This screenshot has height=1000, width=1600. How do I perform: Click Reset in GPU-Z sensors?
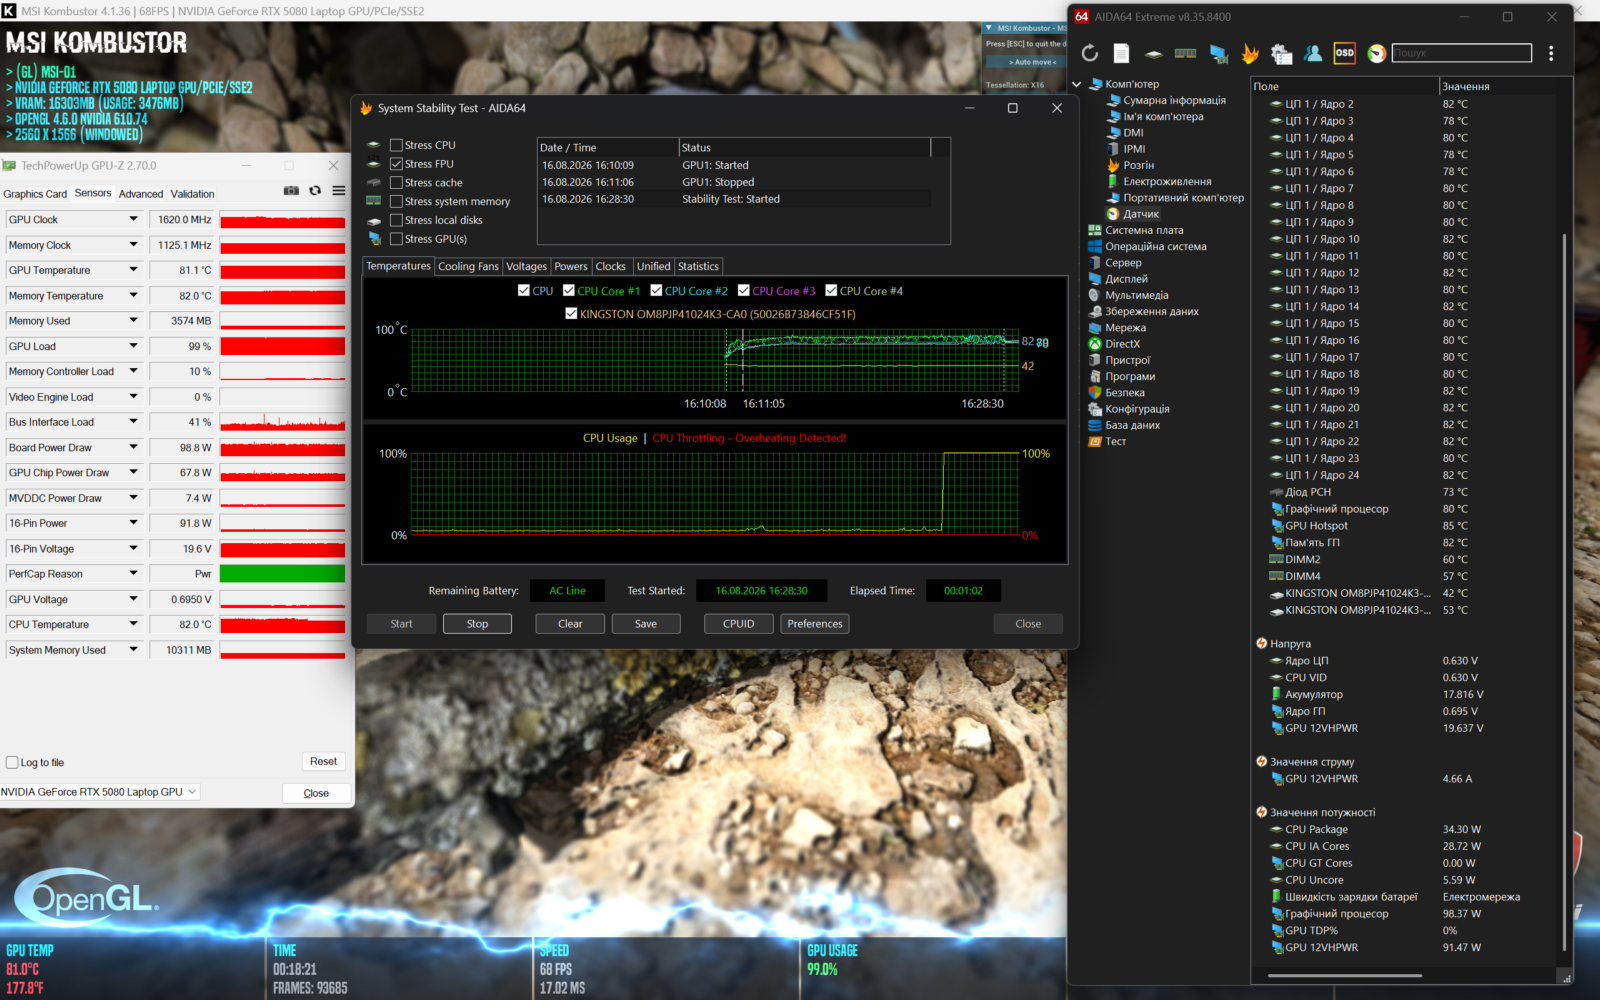coord(323,762)
